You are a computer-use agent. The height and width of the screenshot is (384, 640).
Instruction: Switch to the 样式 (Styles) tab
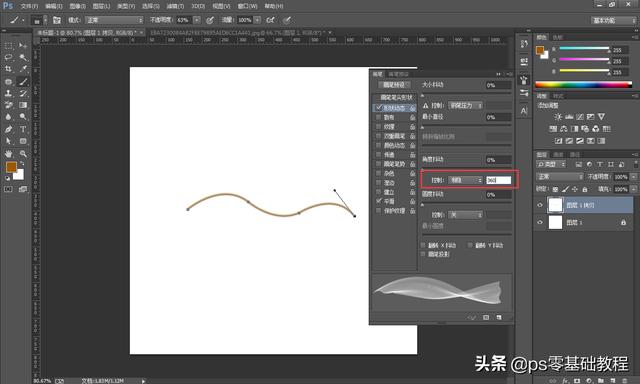(558, 96)
